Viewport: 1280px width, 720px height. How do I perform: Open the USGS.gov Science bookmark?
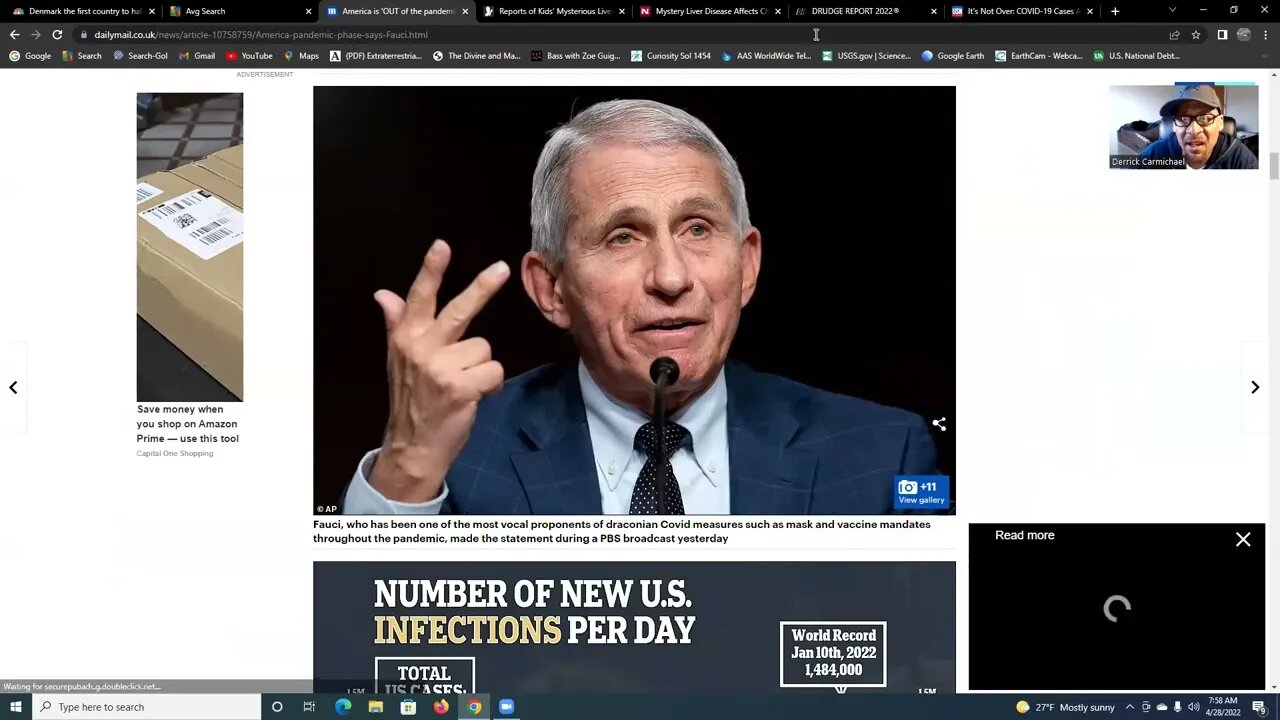coord(866,56)
